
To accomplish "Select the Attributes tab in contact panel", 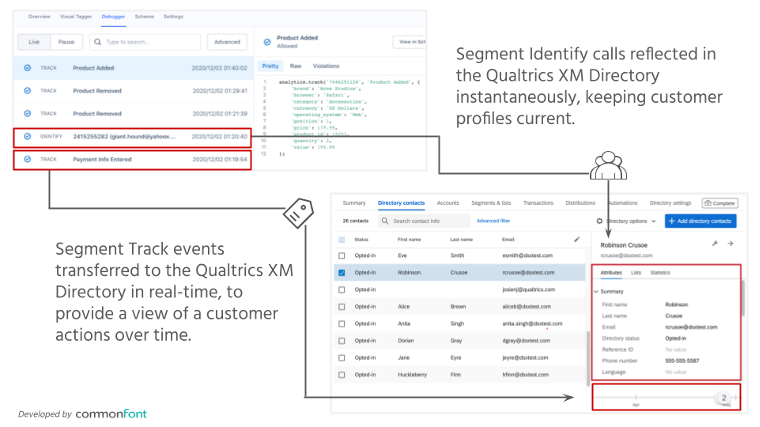I will coord(611,273).
